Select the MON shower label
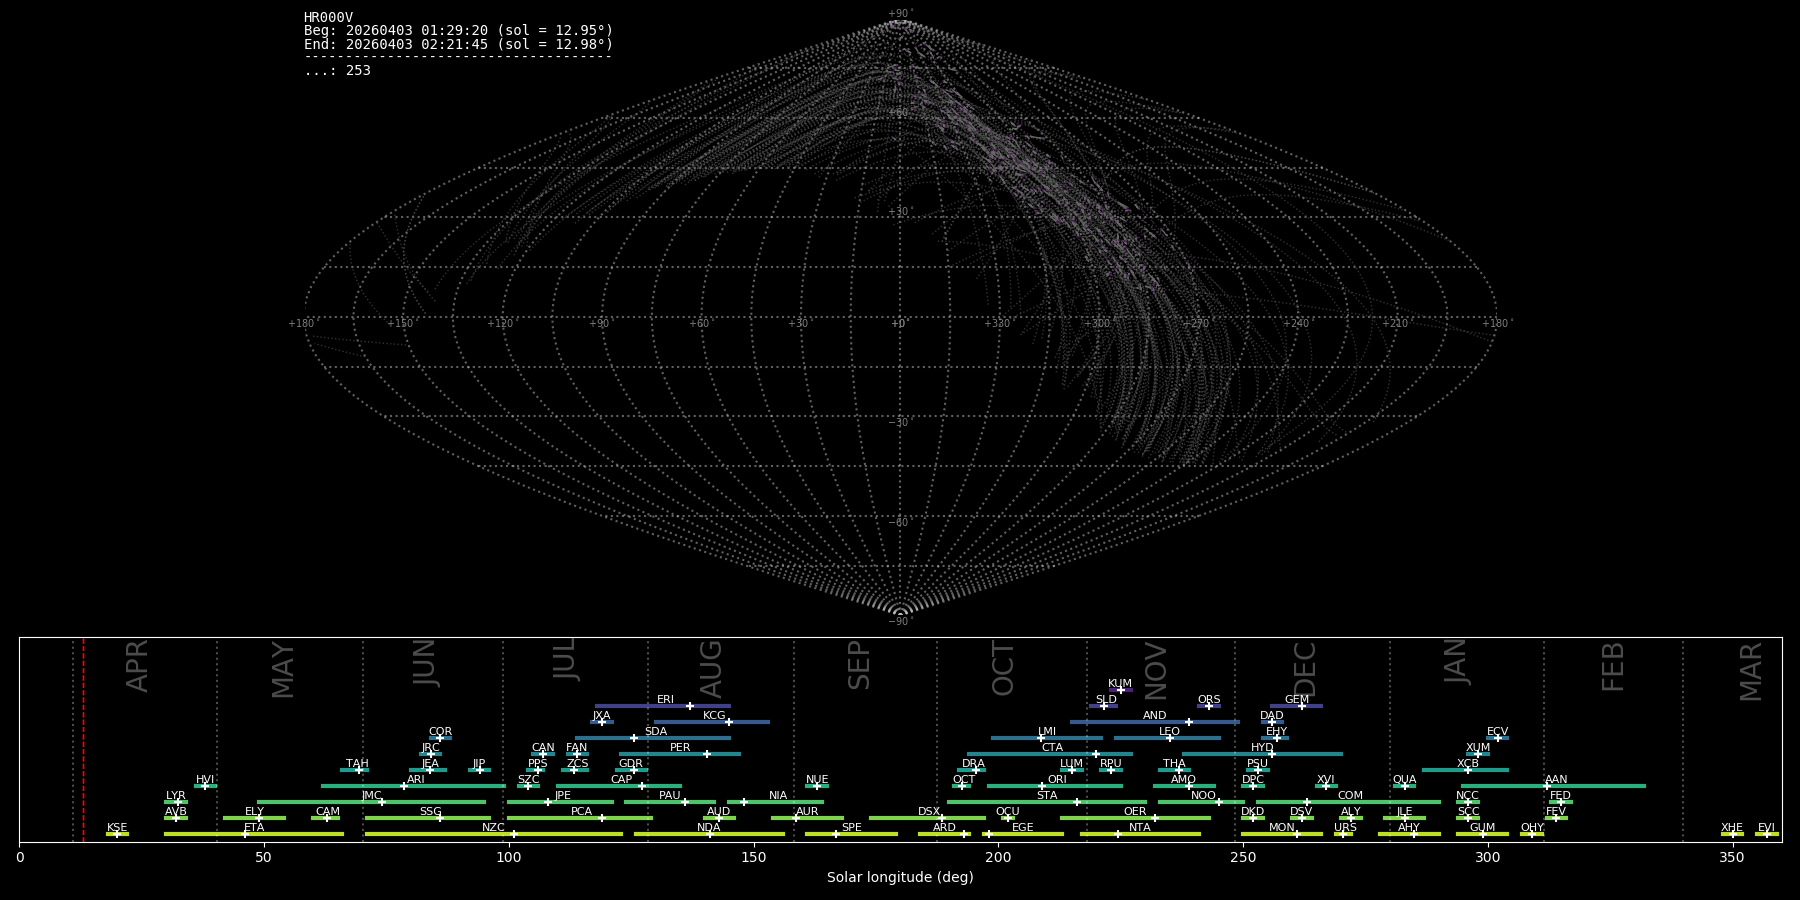 point(1281,827)
